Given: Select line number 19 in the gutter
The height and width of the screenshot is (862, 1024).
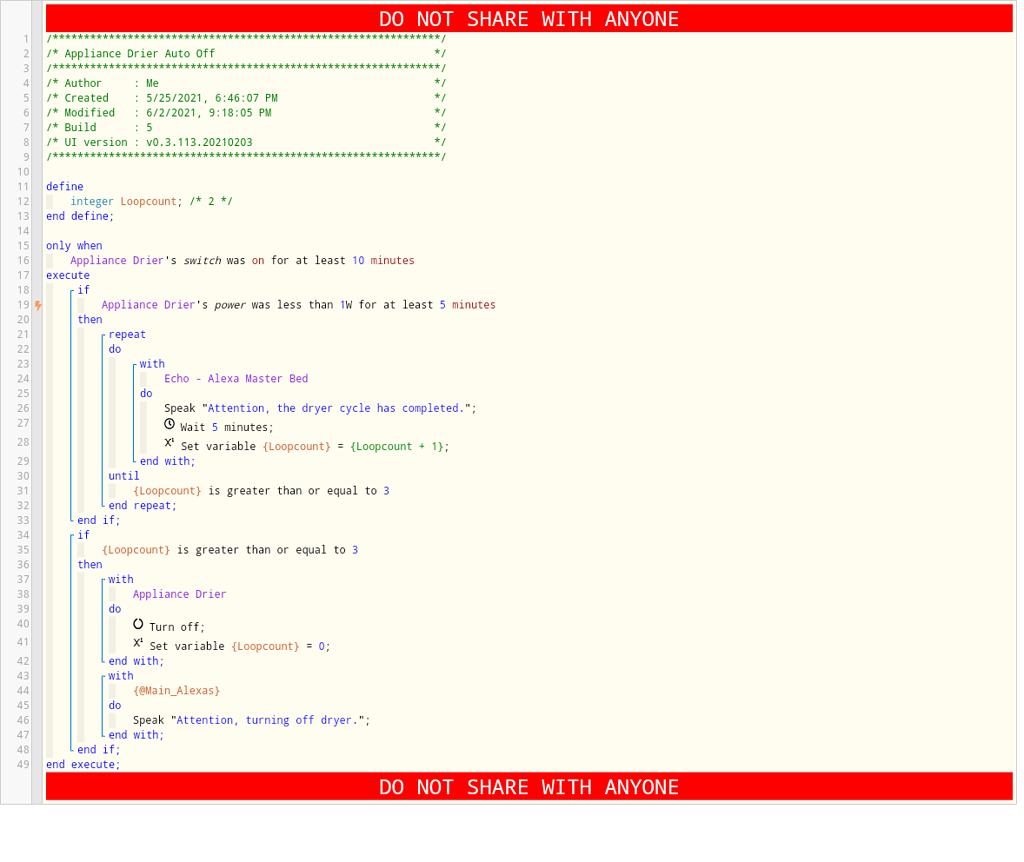Looking at the screenshot, I should 23,304.
